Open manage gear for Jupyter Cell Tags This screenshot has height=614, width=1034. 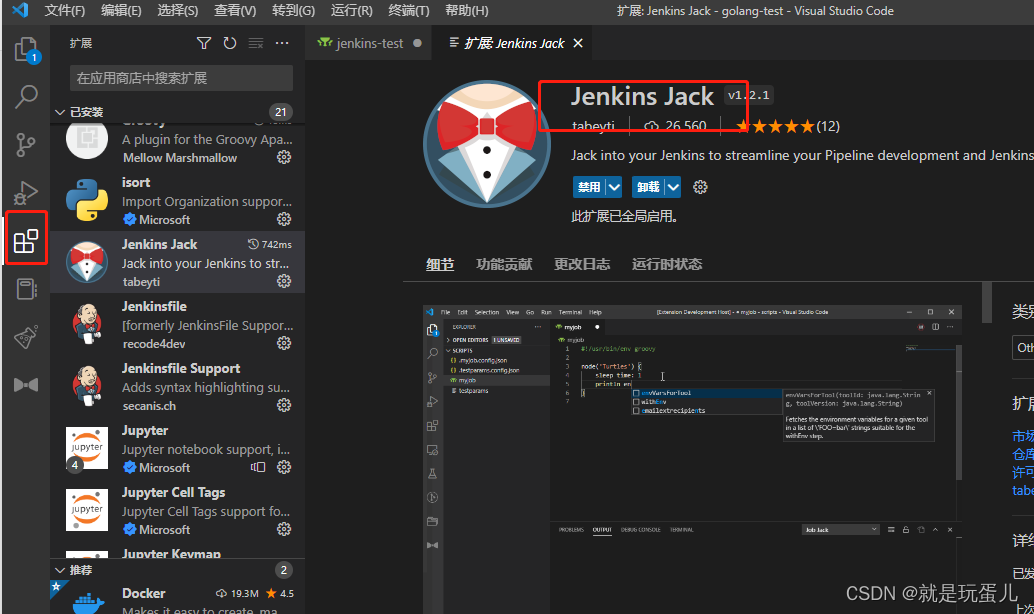tap(284, 529)
